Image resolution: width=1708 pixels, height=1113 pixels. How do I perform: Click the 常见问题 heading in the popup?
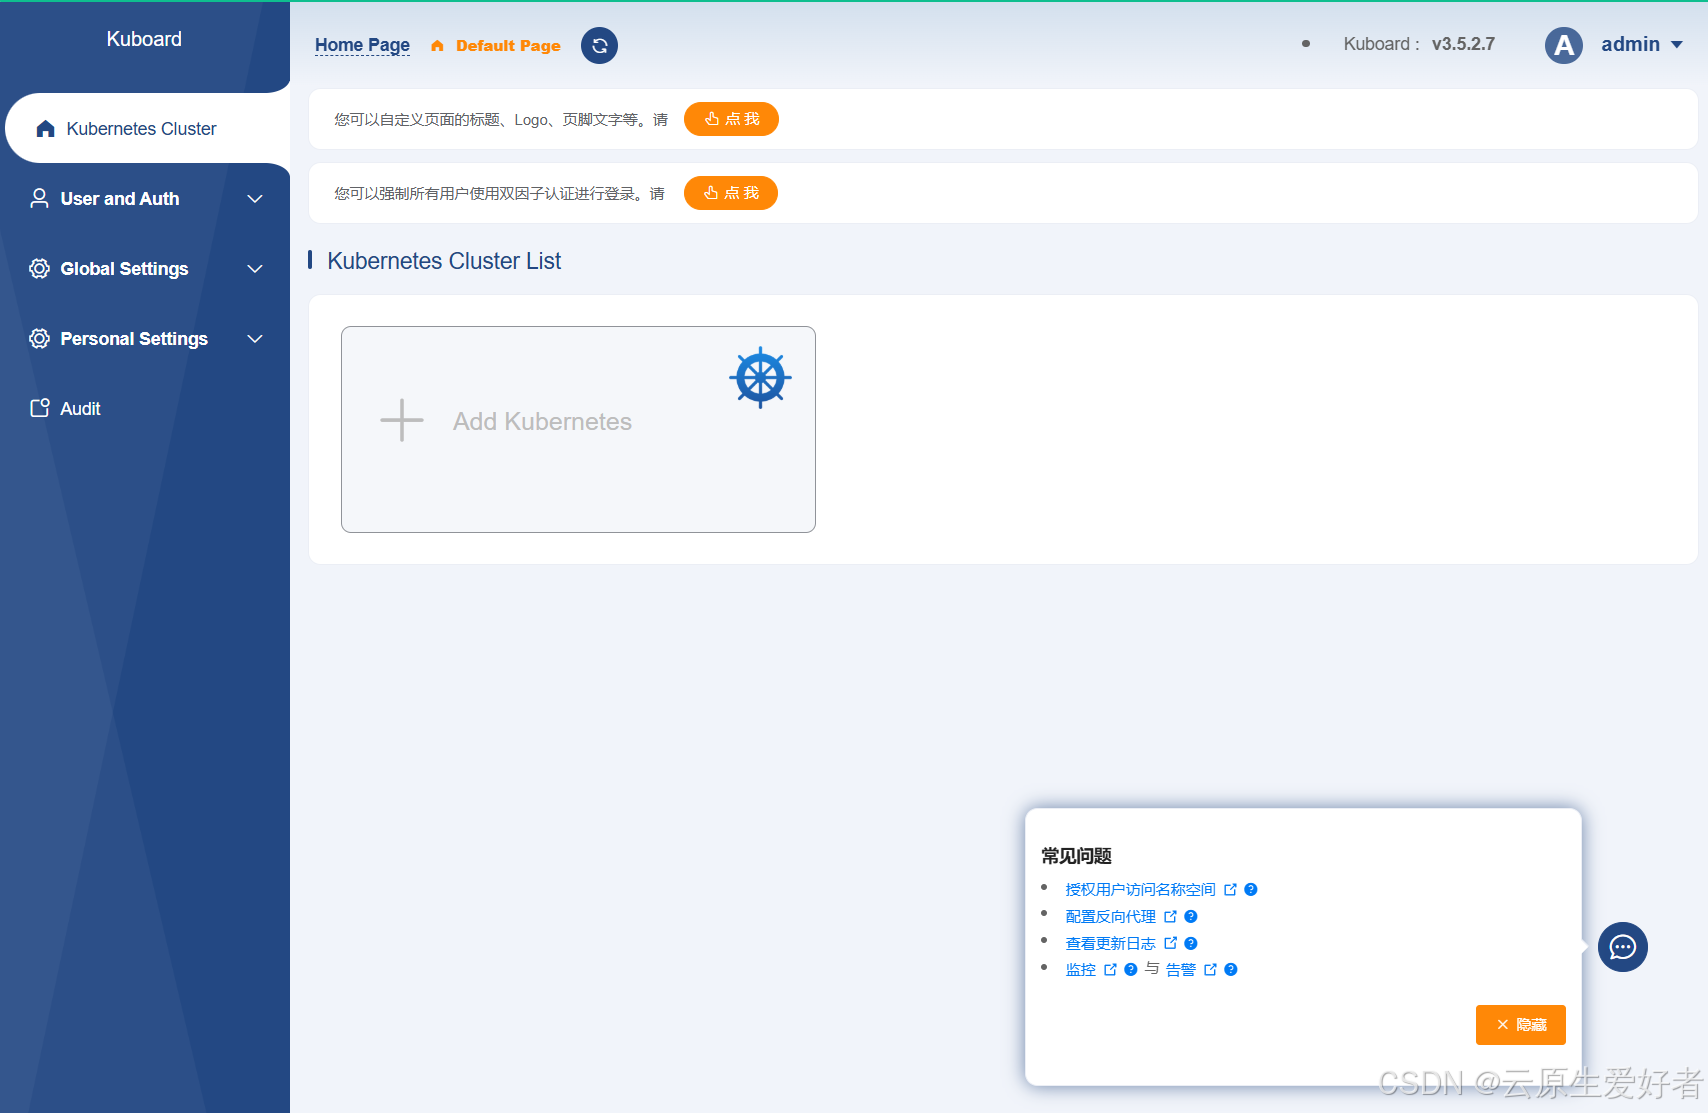point(1076,856)
